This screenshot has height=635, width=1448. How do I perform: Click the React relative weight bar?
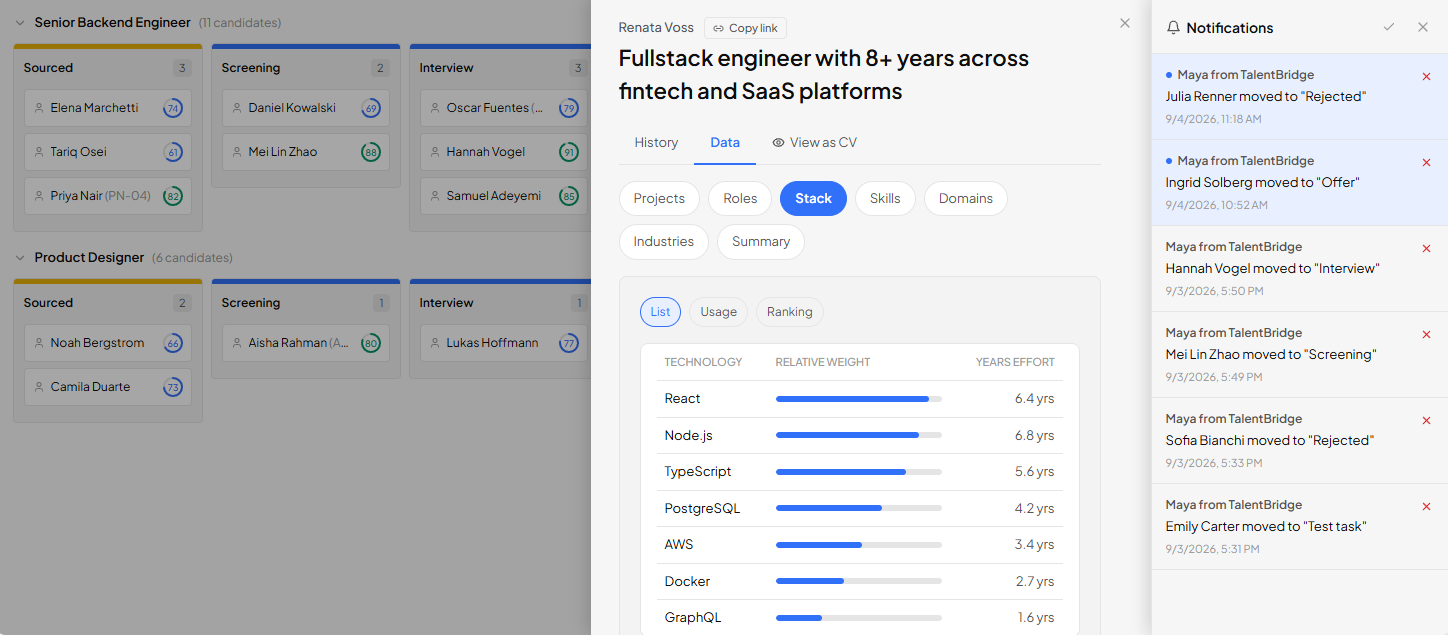click(859, 399)
